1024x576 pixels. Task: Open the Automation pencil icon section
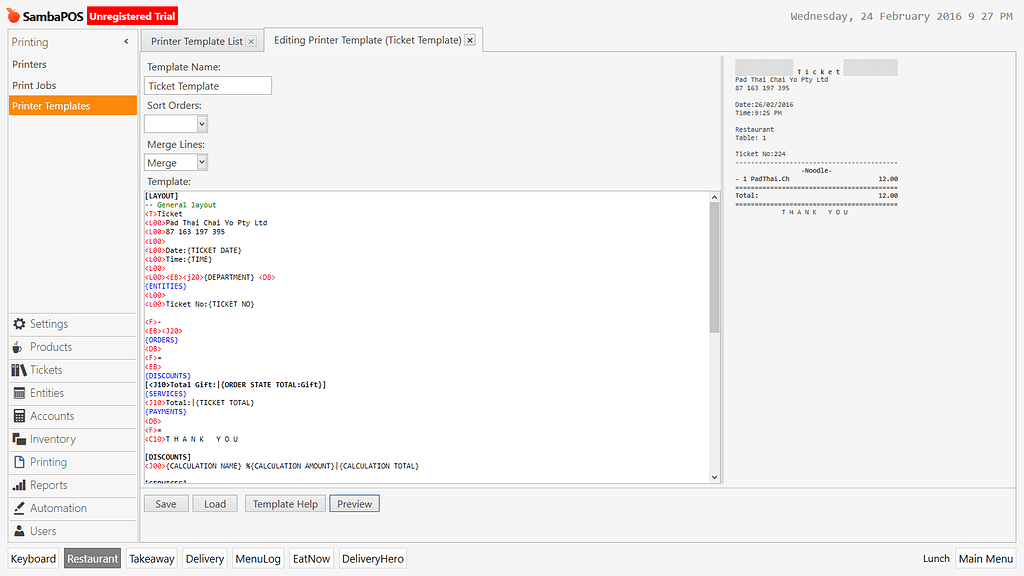(20, 508)
